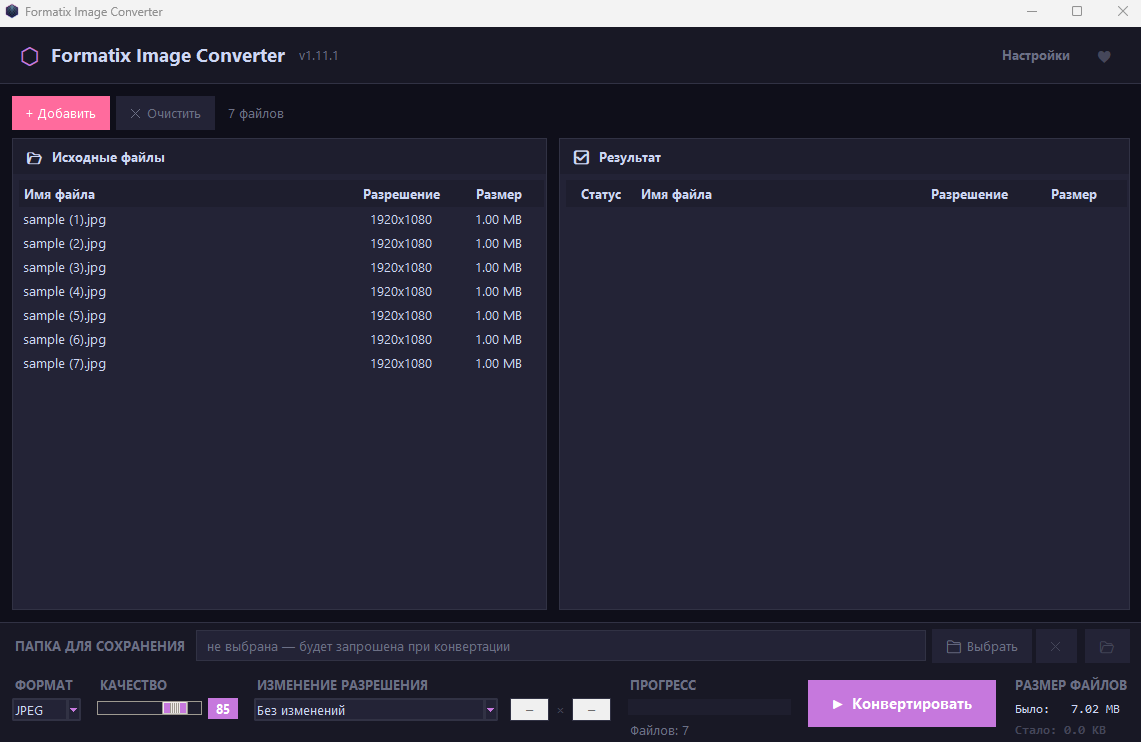Click the height input field
This screenshot has width=1141, height=742.
tap(591, 709)
